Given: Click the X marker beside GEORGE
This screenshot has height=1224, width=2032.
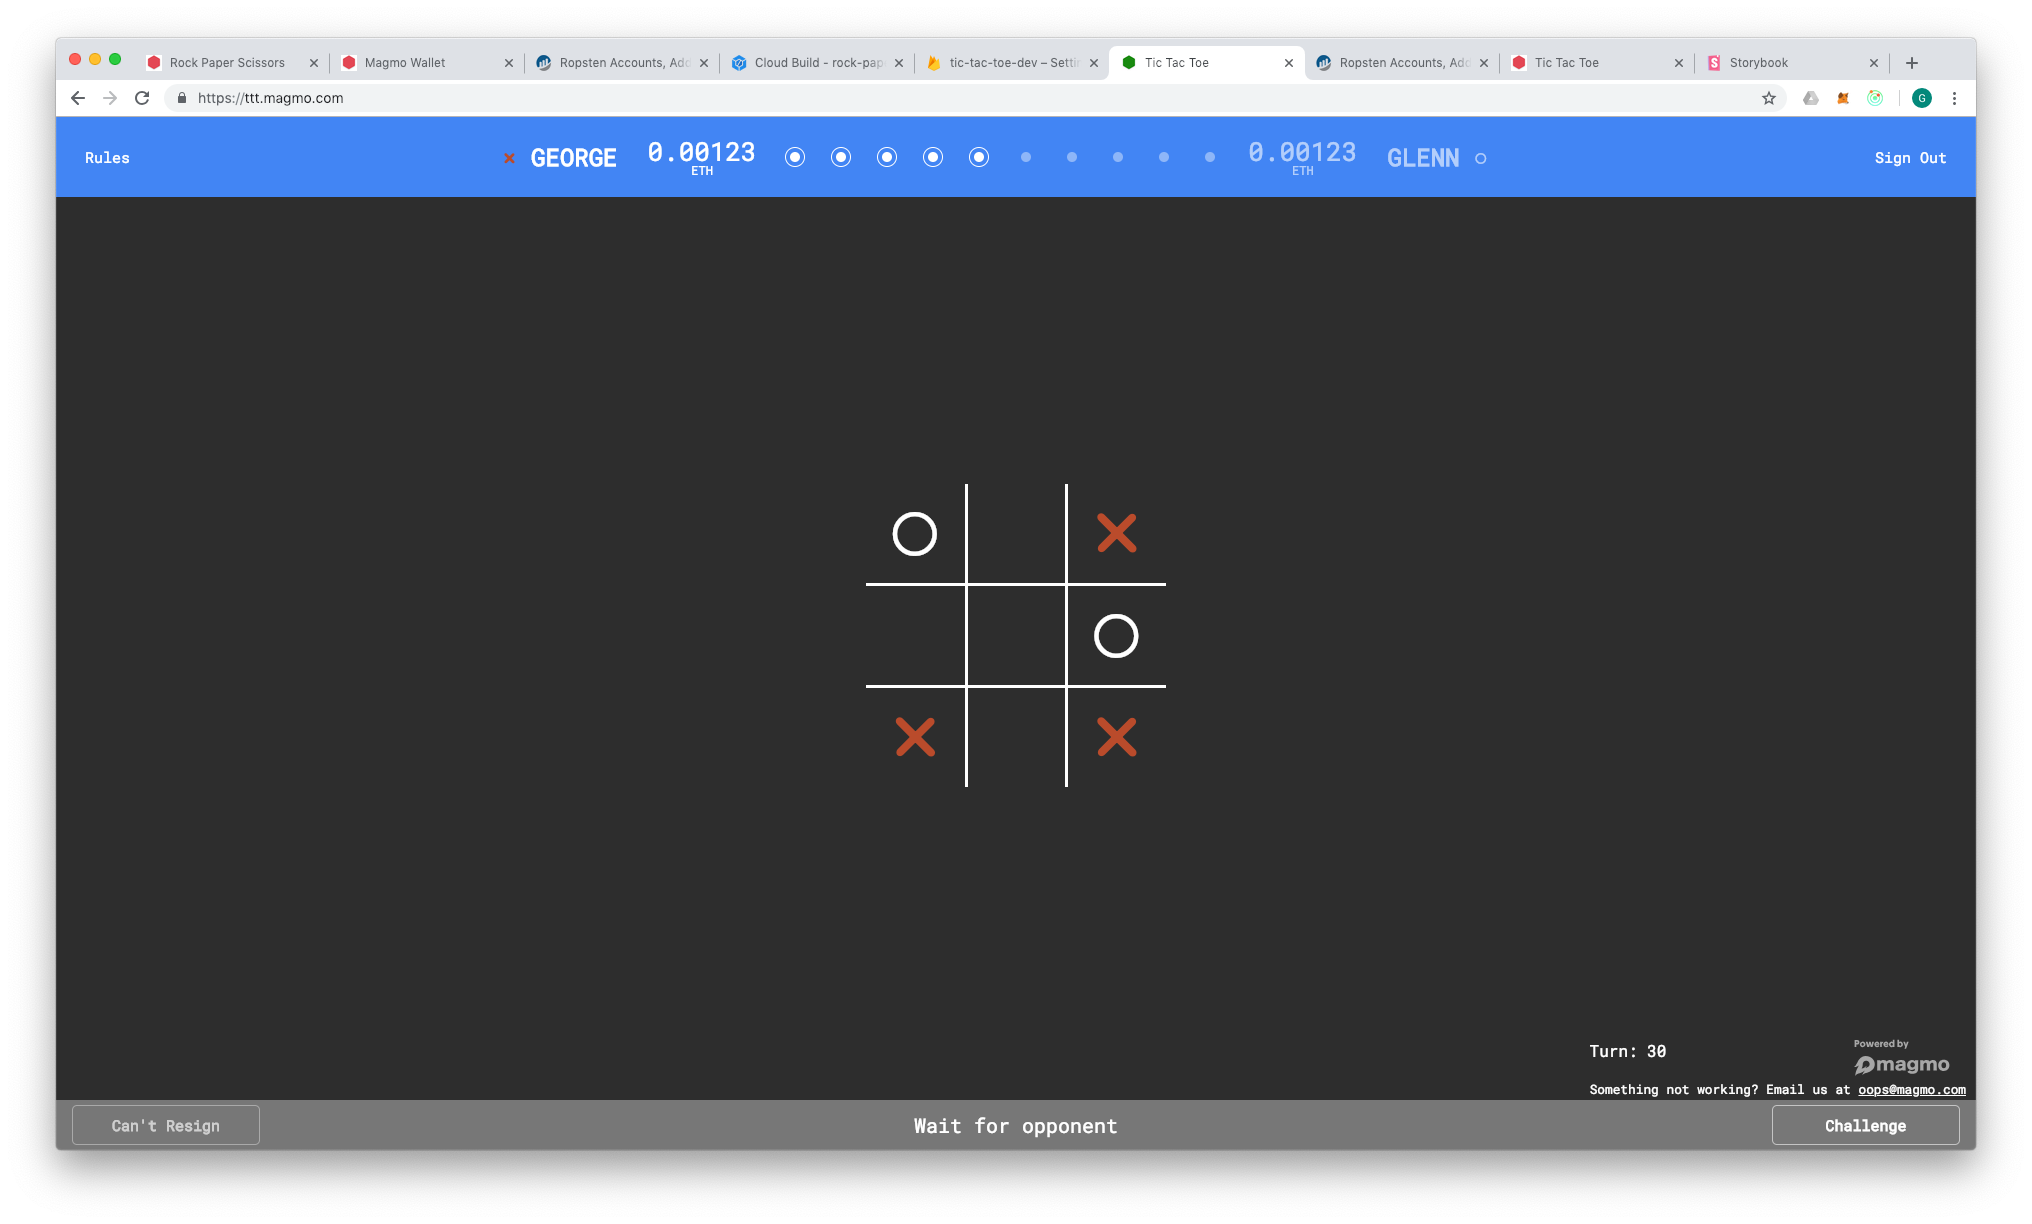Looking at the screenshot, I should coord(509,158).
